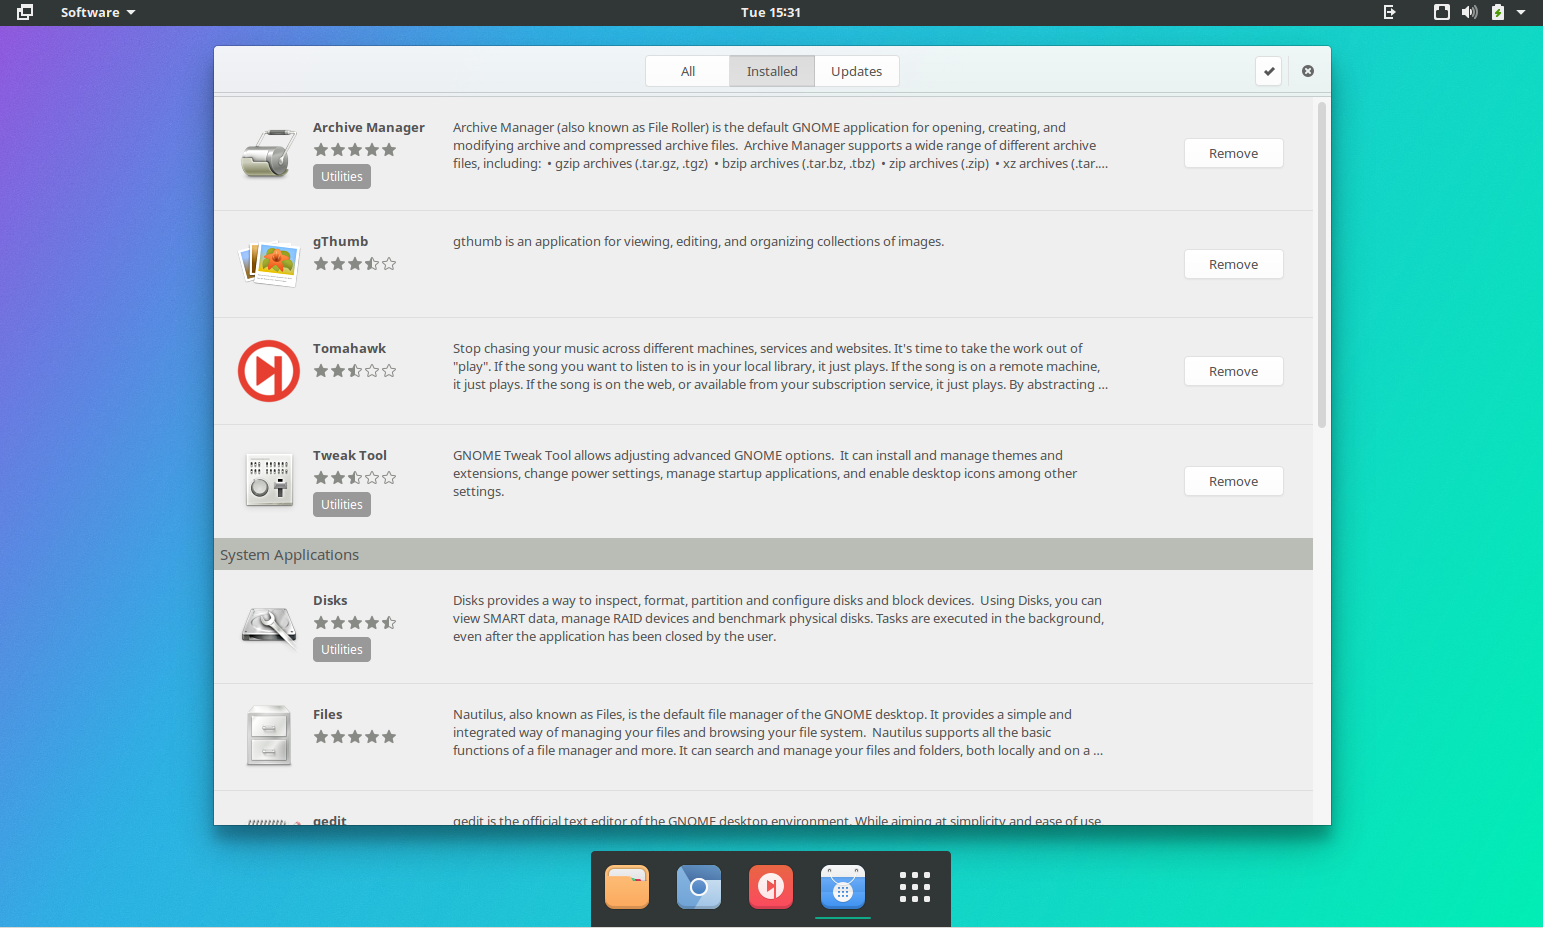Click the battery status icon
The image size is (1543, 928).
(x=1498, y=12)
